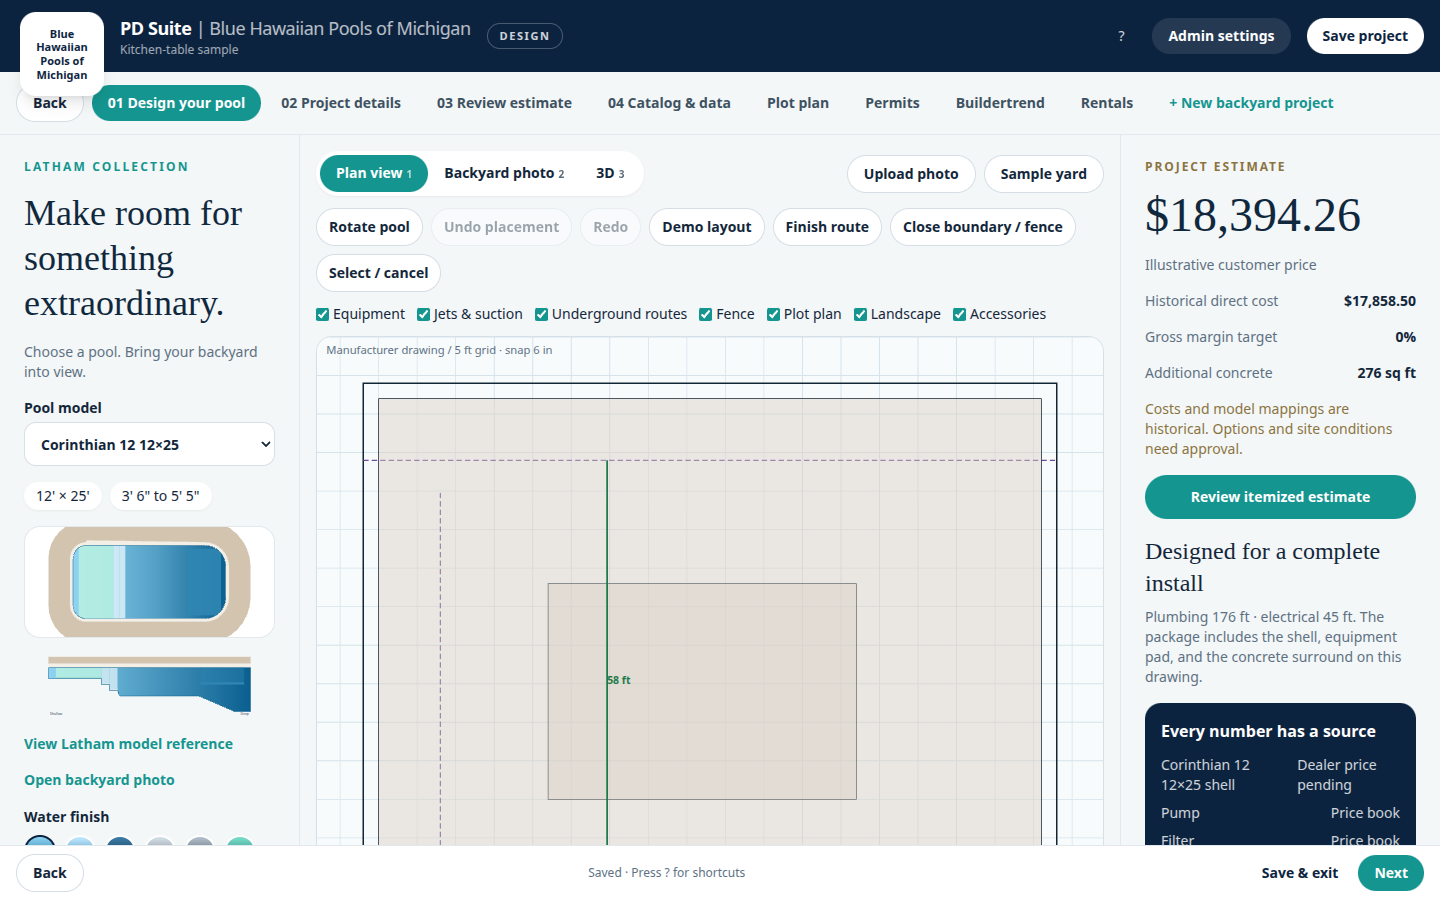This screenshot has width=1440, height=900.
Task: Follow the Open backyard photo link
Action: click(99, 780)
